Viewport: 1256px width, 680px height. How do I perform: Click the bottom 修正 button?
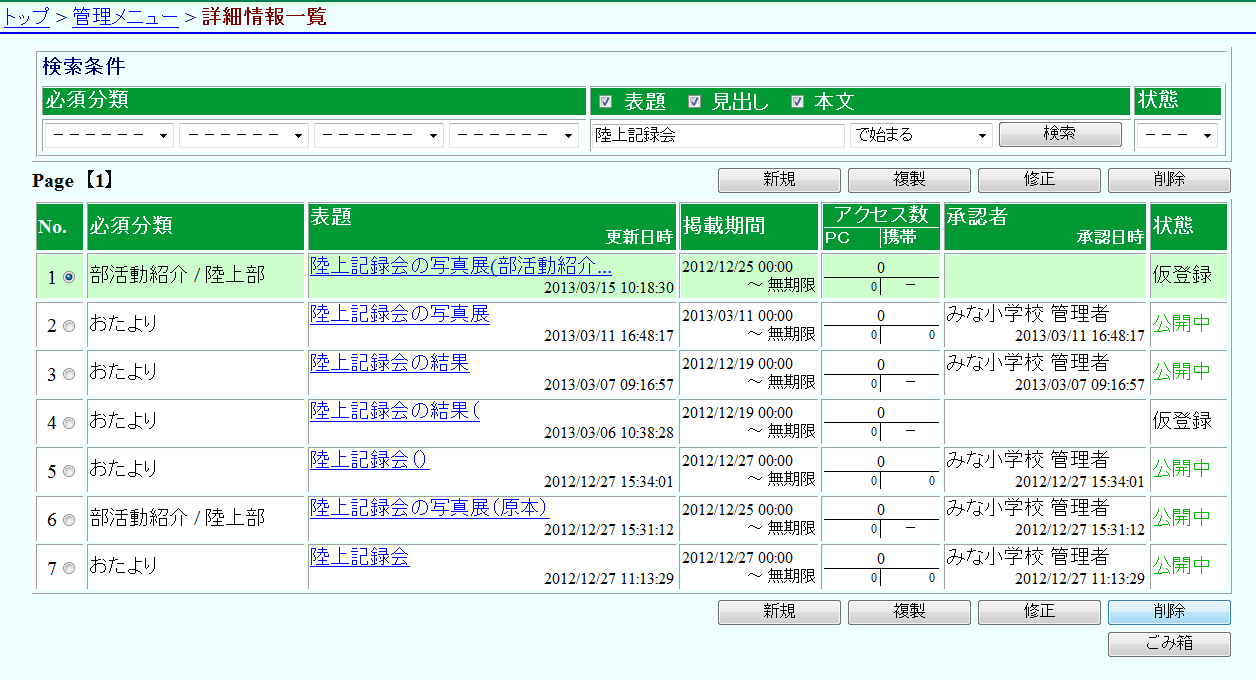tap(1039, 612)
